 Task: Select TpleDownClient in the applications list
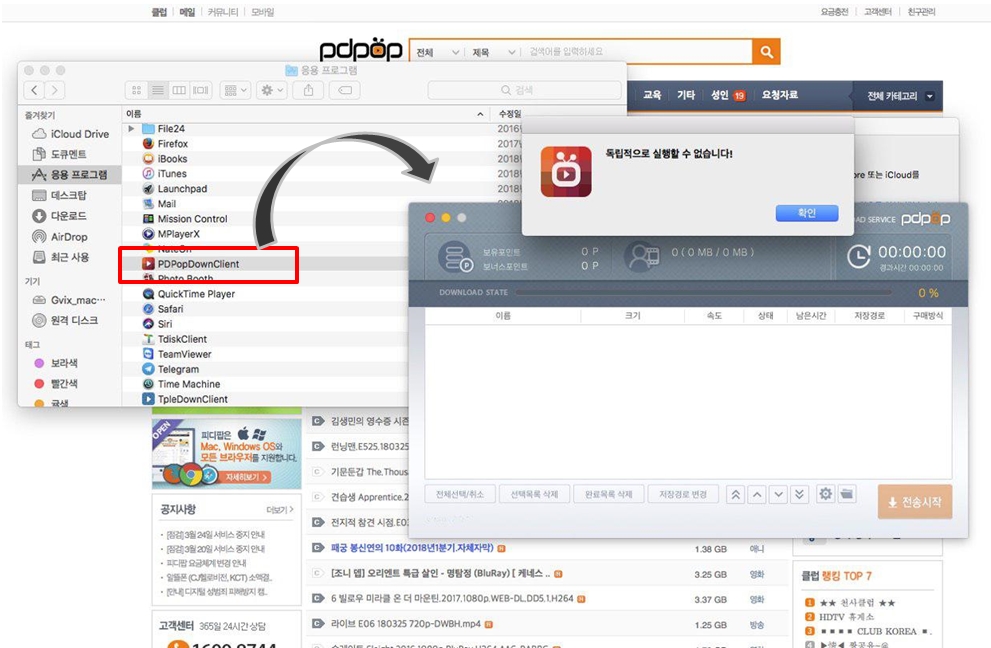185,399
